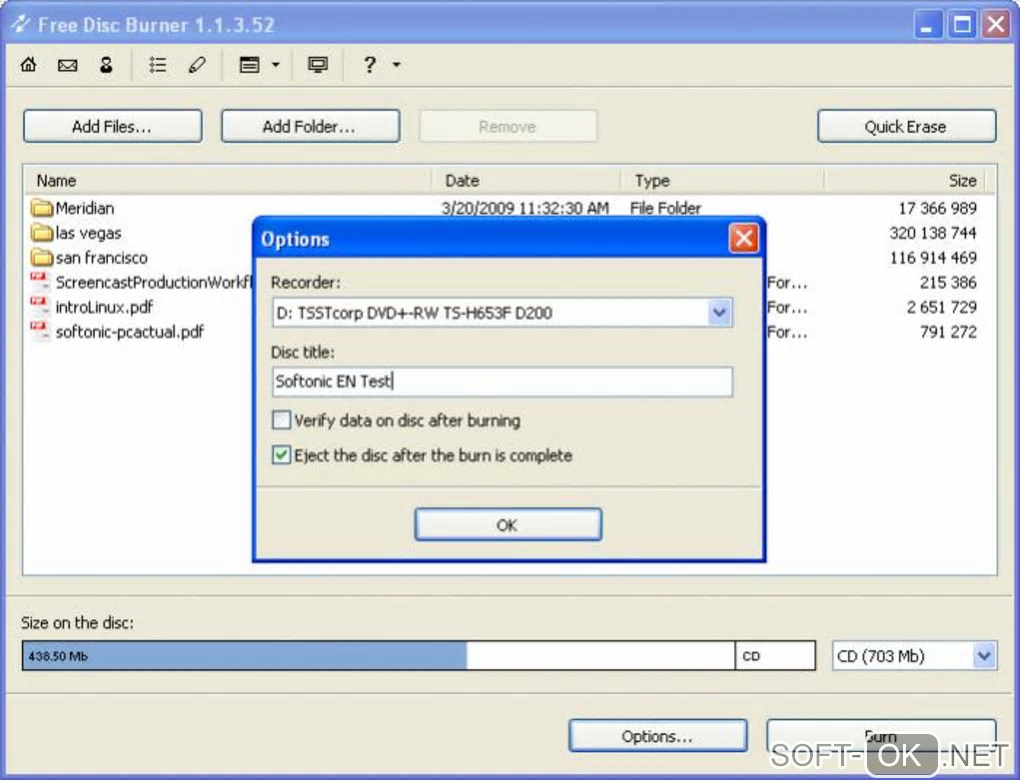This screenshot has width=1020, height=780.
Task: Click size value 215 386
Action: (948, 282)
